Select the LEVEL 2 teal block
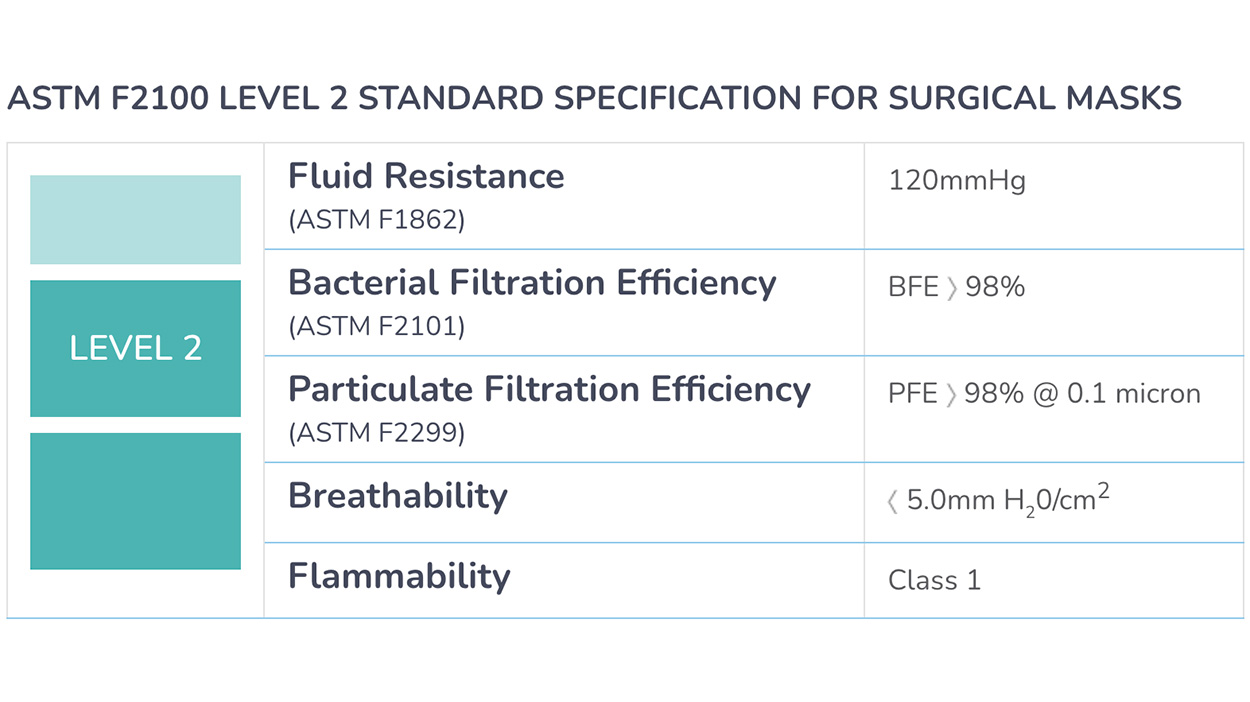 [x=135, y=348]
